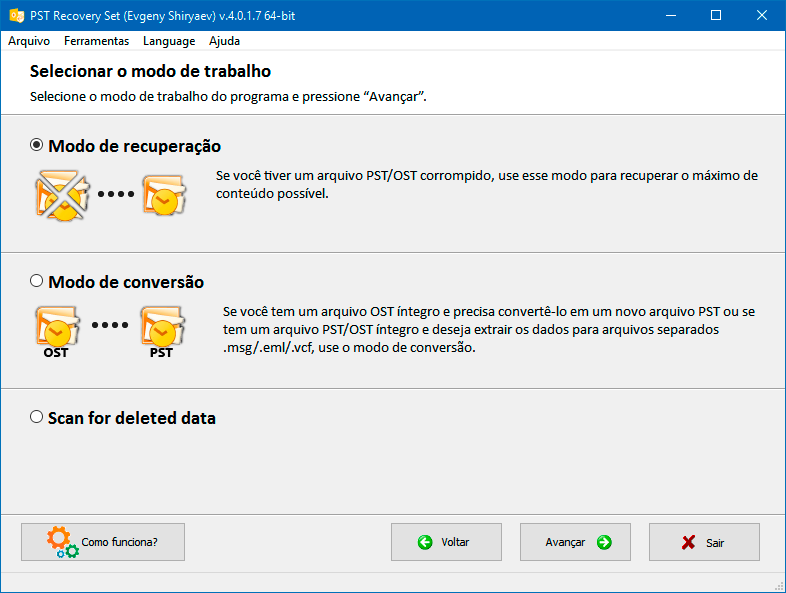
Task: Click the dotted arrow between OST and PST
Action: coord(110,325)
